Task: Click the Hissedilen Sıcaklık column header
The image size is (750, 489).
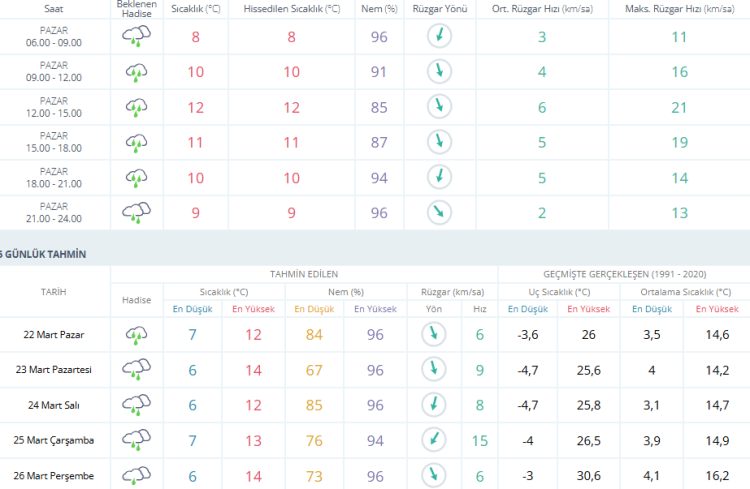Action: [x=291, y=8]
